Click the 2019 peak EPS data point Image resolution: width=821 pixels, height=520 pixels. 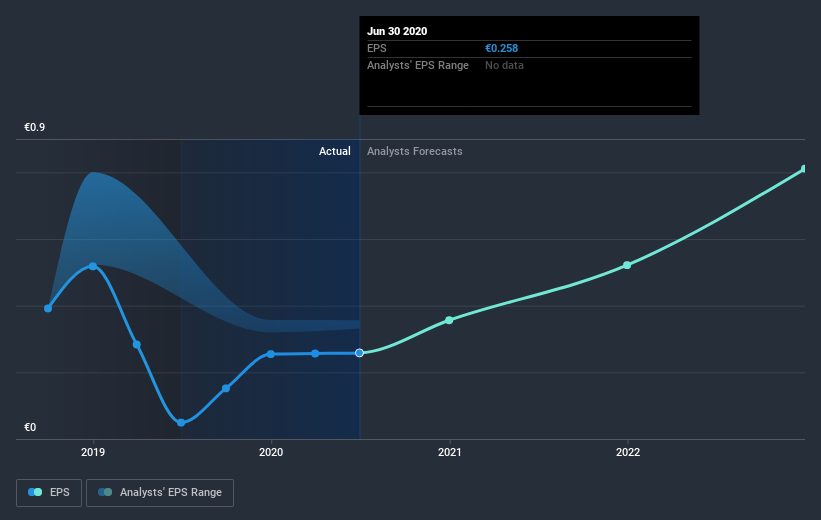(93, 266)
